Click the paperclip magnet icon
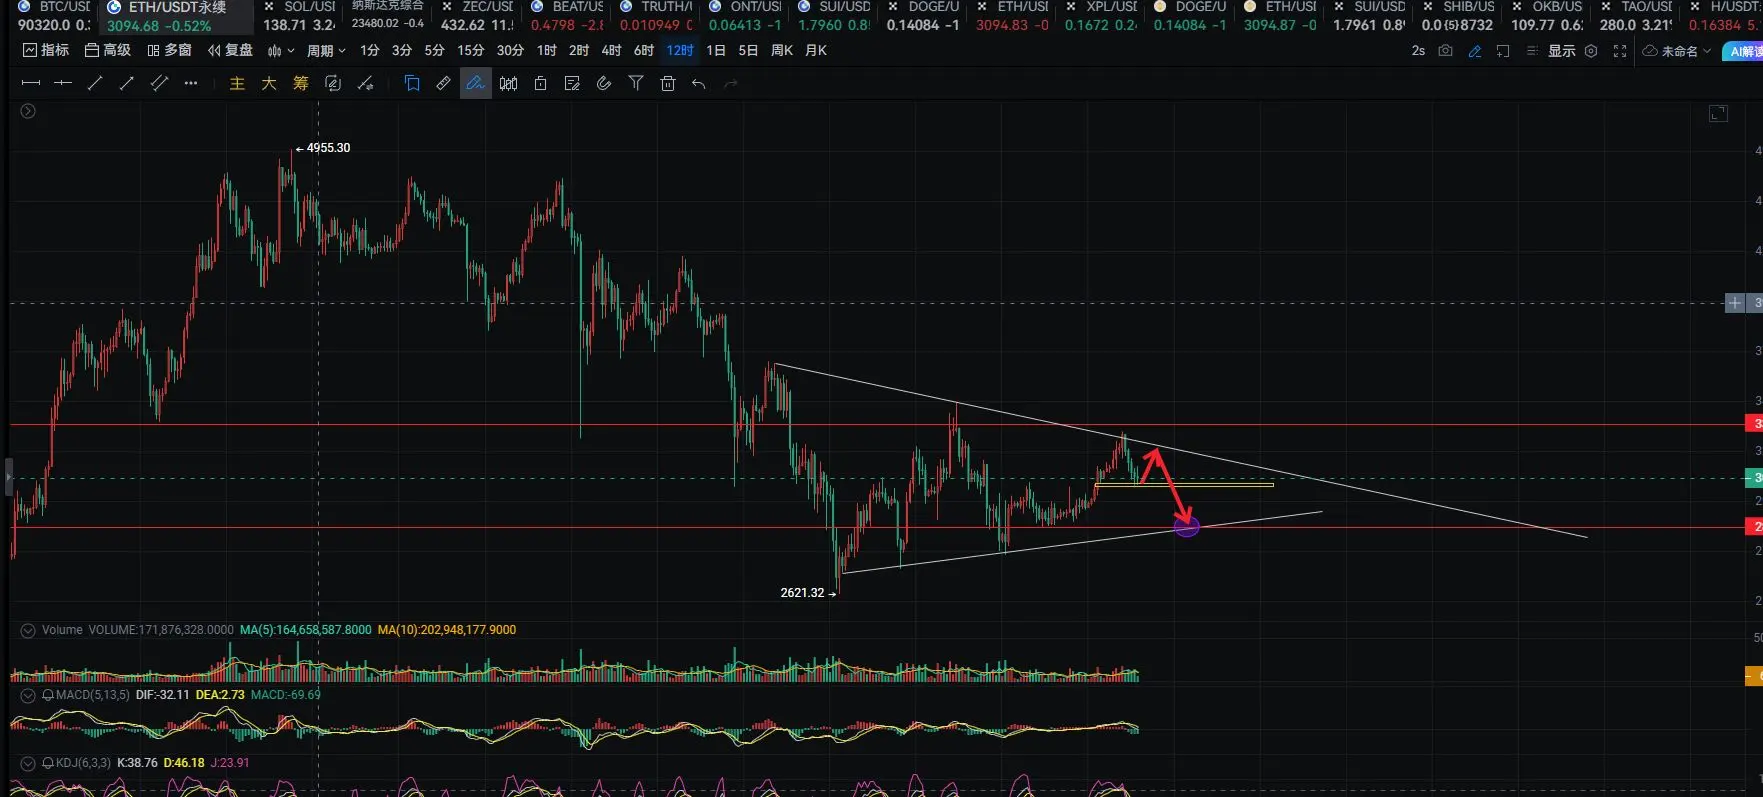The width and height of the screenshot is (1763, 797). 604,84
